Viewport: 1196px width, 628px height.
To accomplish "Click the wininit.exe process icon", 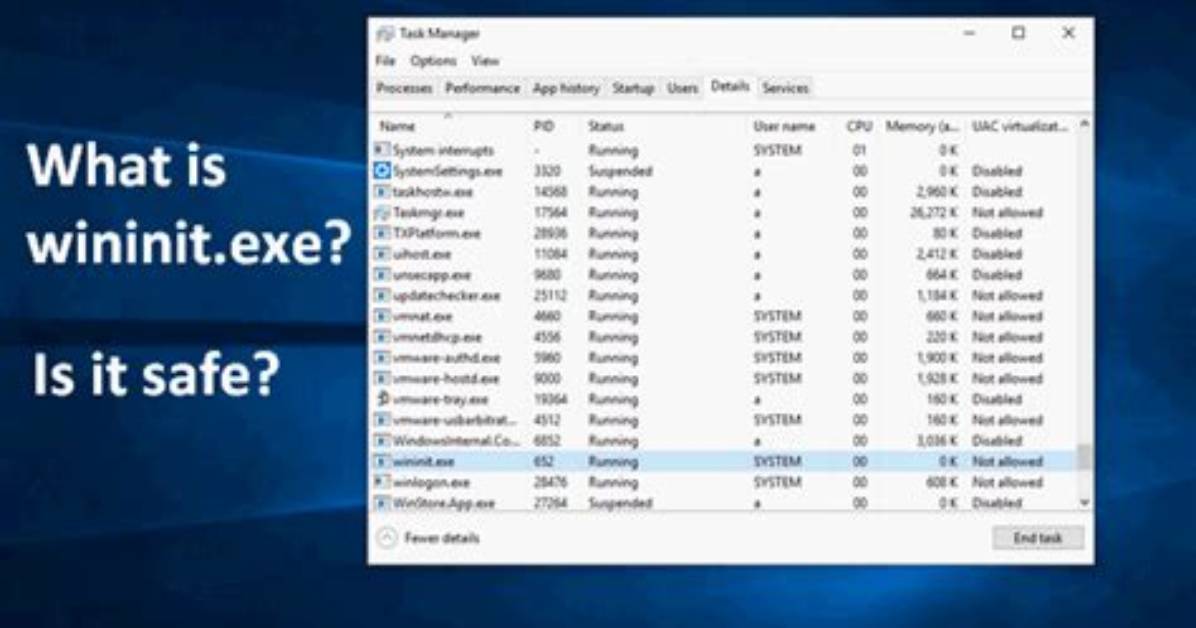I will tap(382, 461).
